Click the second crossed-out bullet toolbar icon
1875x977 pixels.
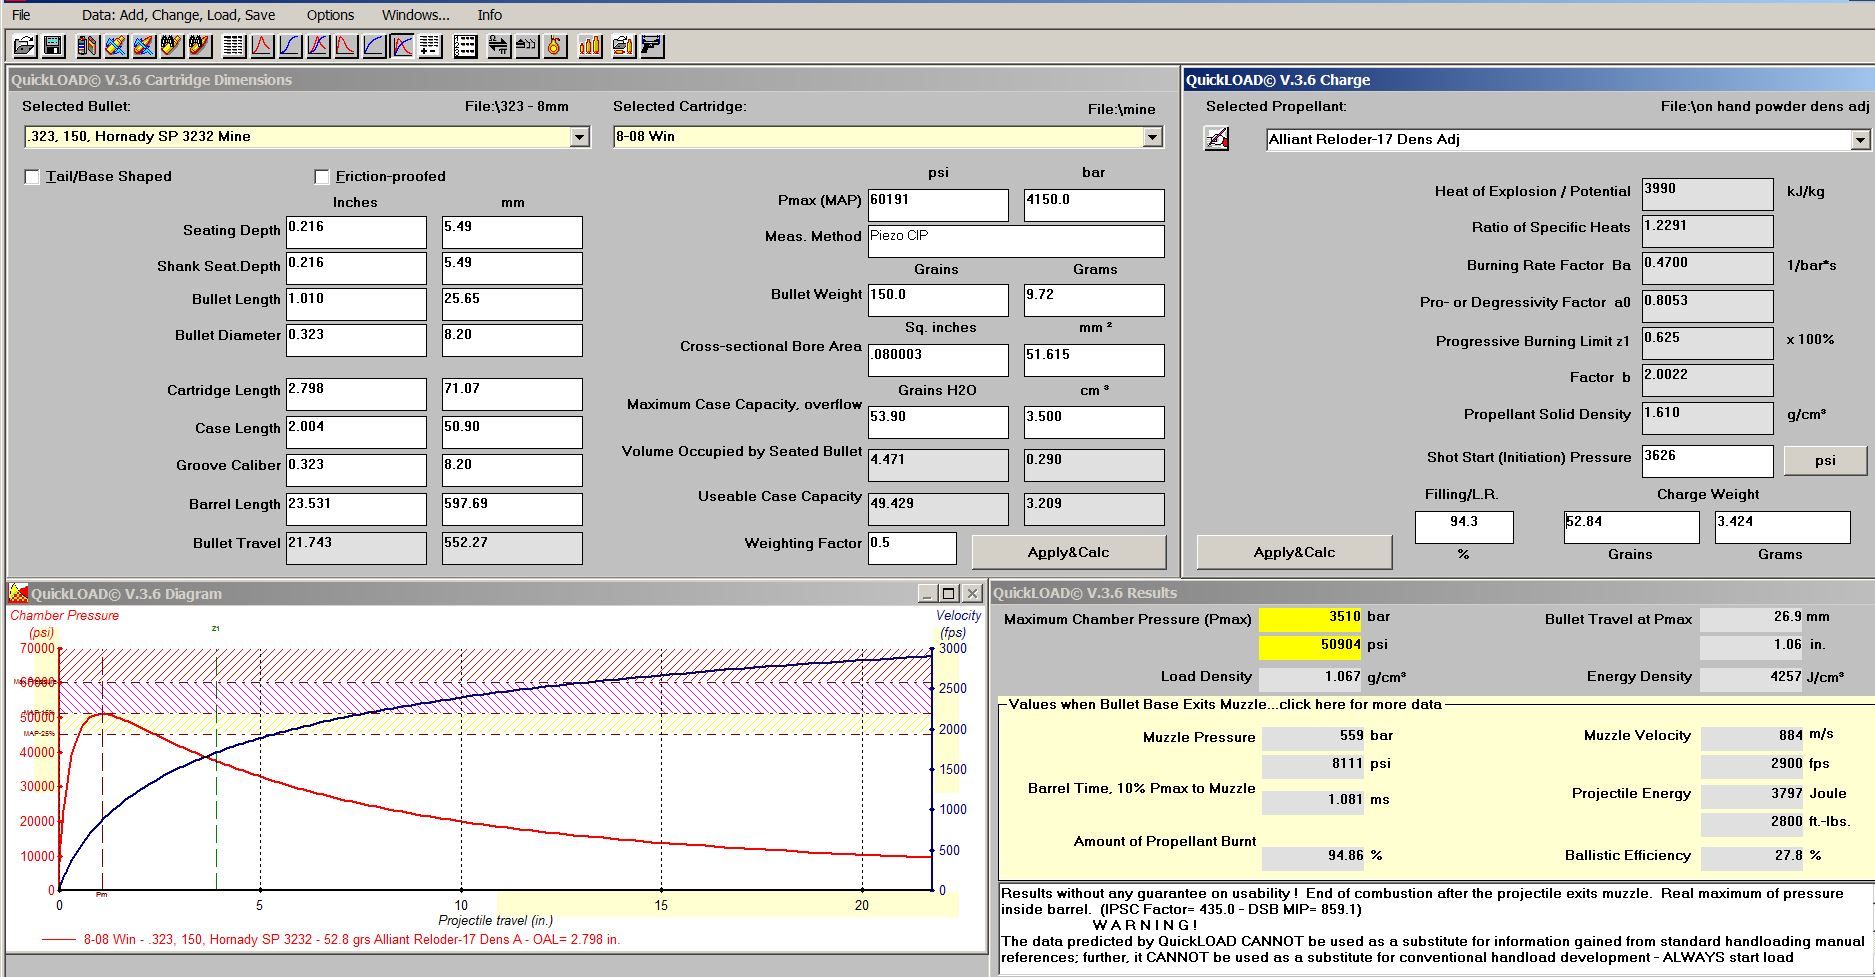point(144,46)
